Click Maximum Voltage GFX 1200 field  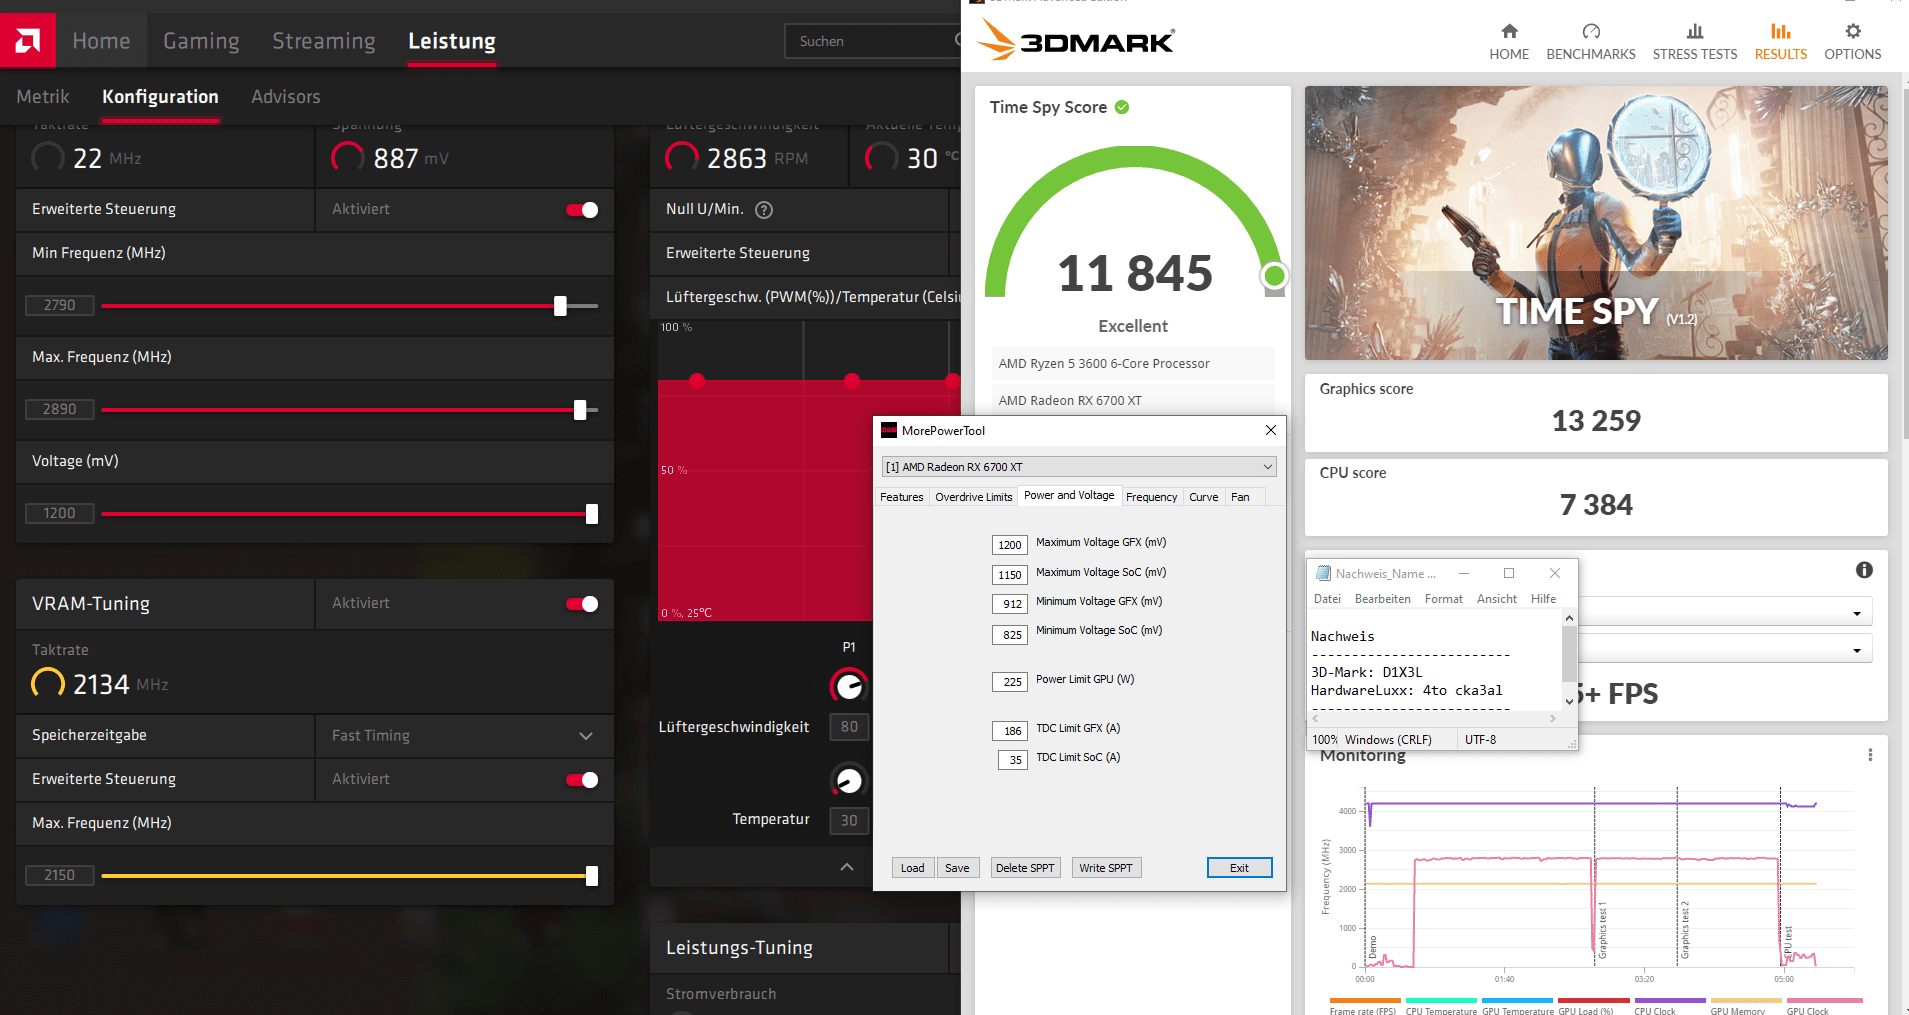coord(1010,545)
